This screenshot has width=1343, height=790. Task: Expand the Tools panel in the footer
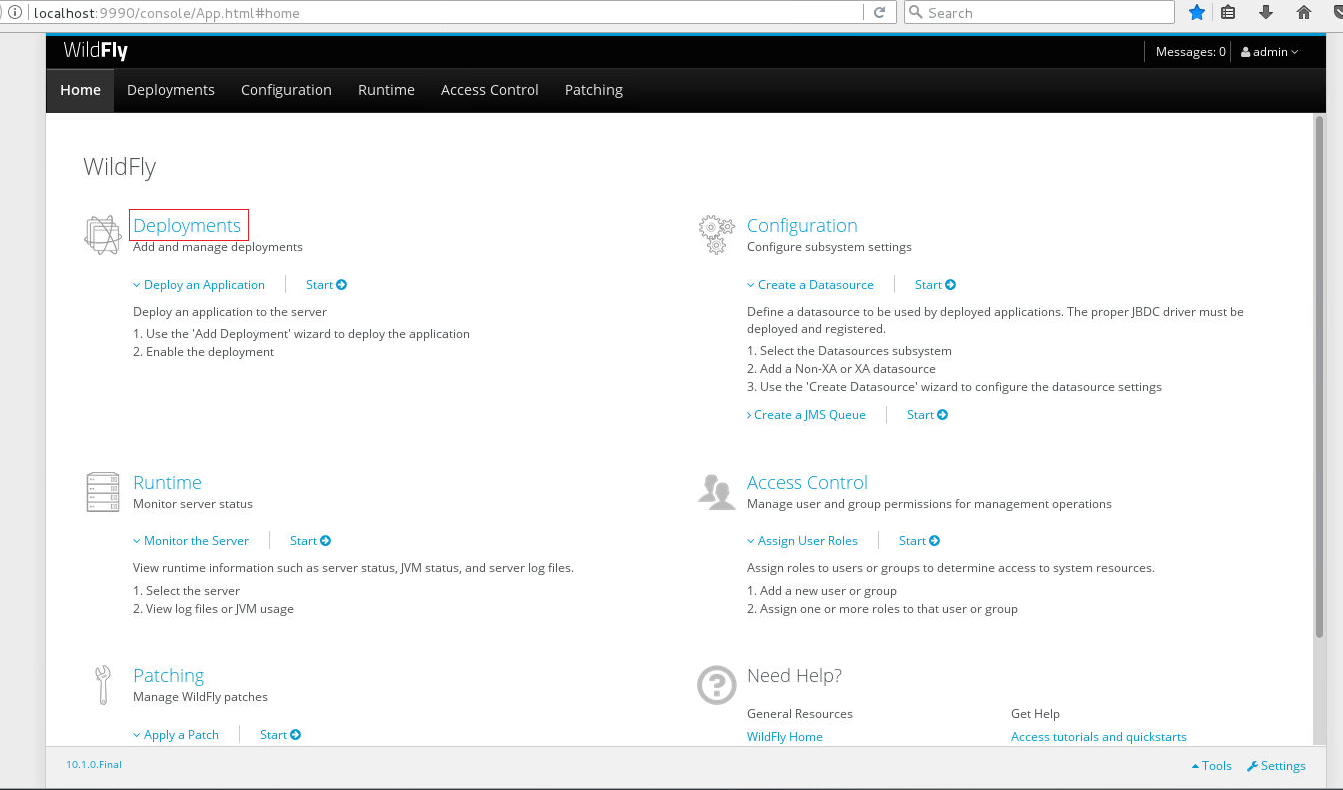click(1212, 766)
